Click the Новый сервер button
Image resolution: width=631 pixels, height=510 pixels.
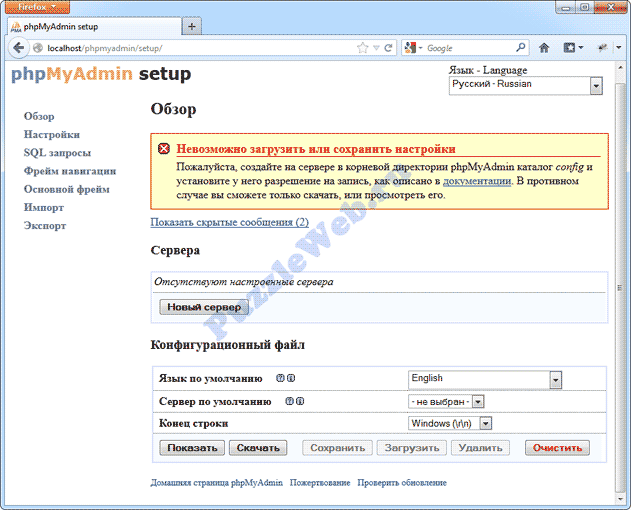[x=204, y=307]
